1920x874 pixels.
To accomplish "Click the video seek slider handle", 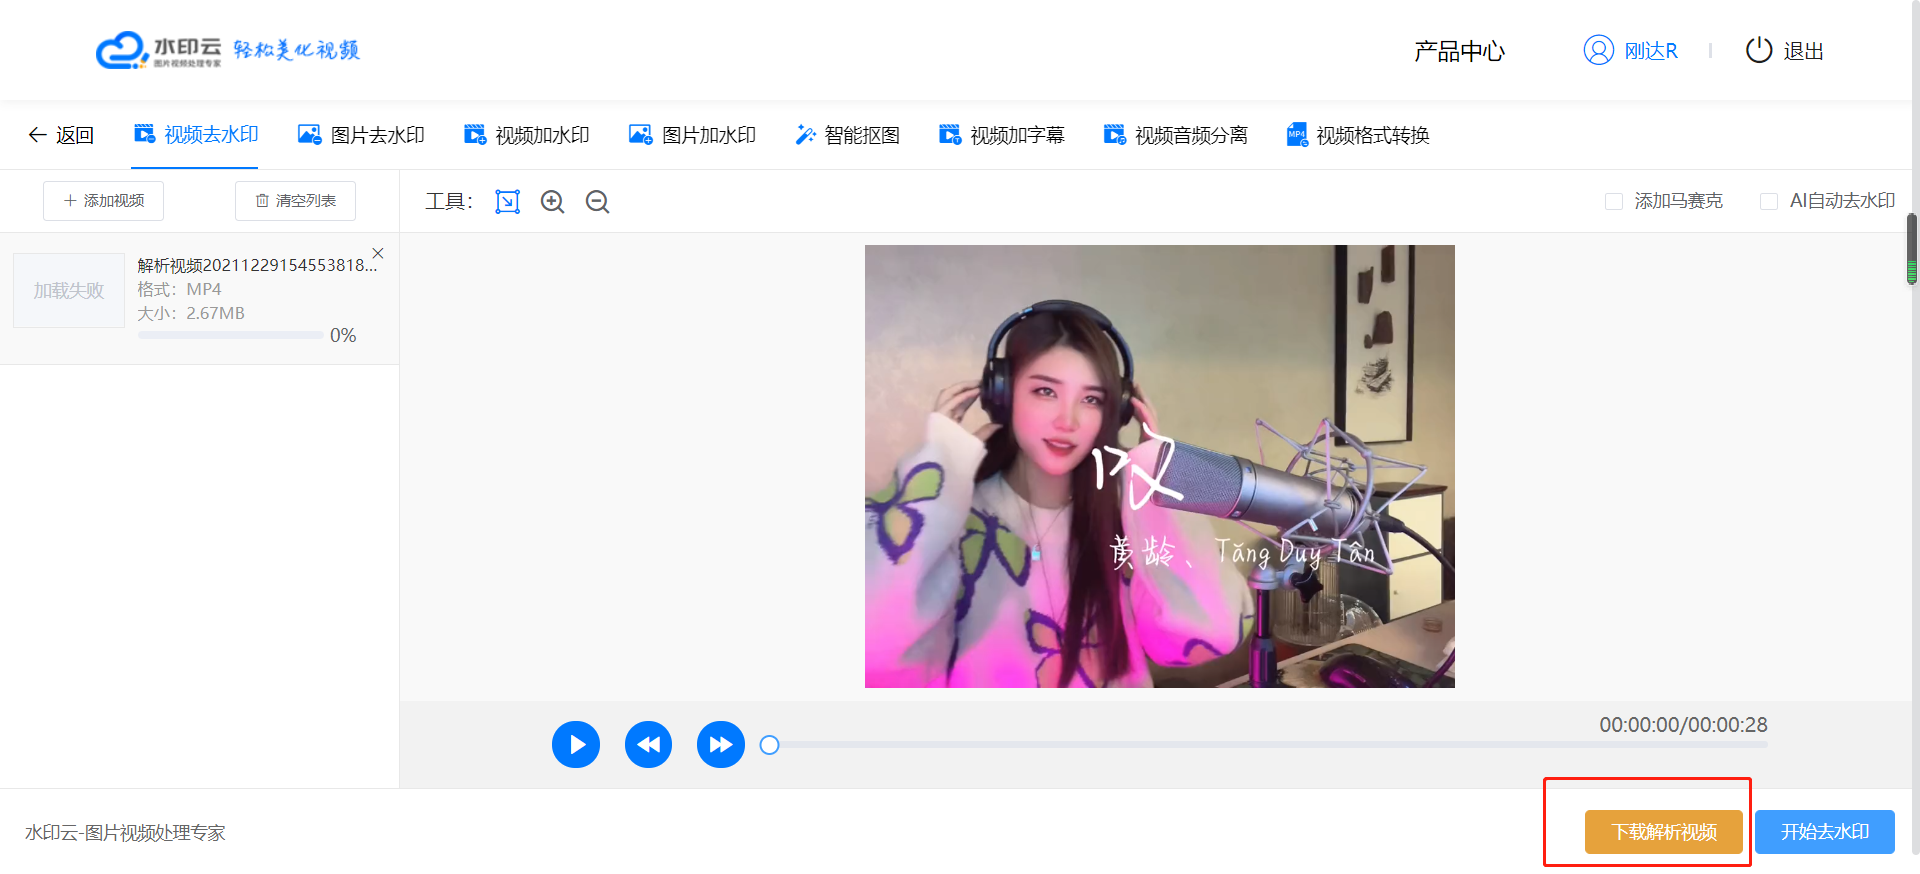I will click(x=769, y=745).
